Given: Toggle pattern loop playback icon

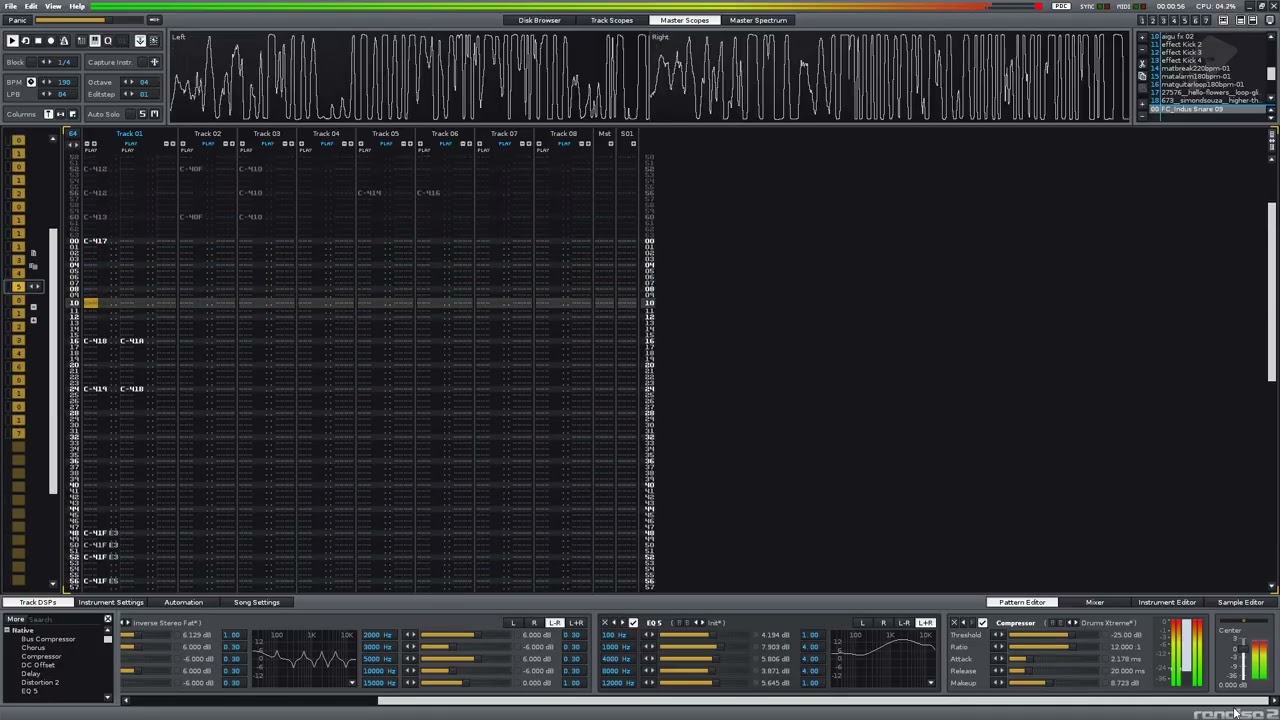Looking at the screenshot, I should coord(25,41).
